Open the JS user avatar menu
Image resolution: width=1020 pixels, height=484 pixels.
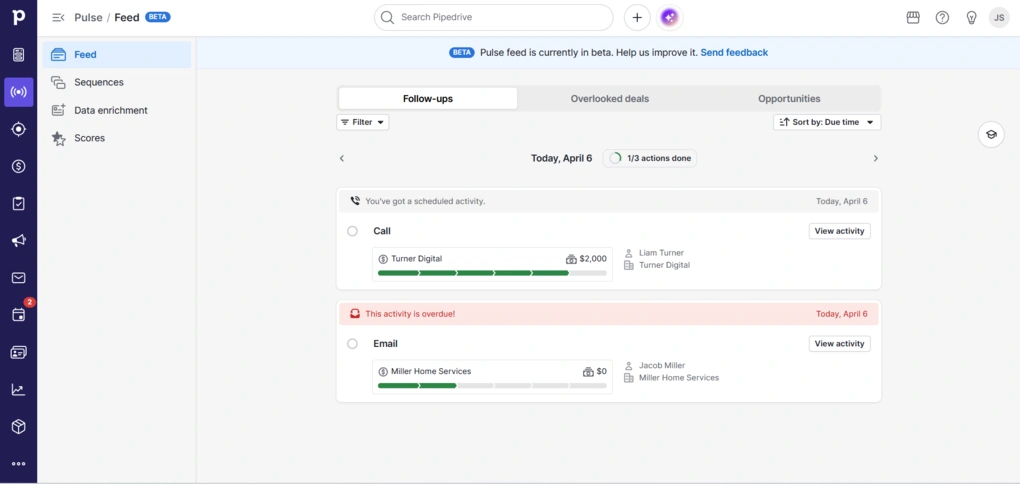(x=999, y=18)
